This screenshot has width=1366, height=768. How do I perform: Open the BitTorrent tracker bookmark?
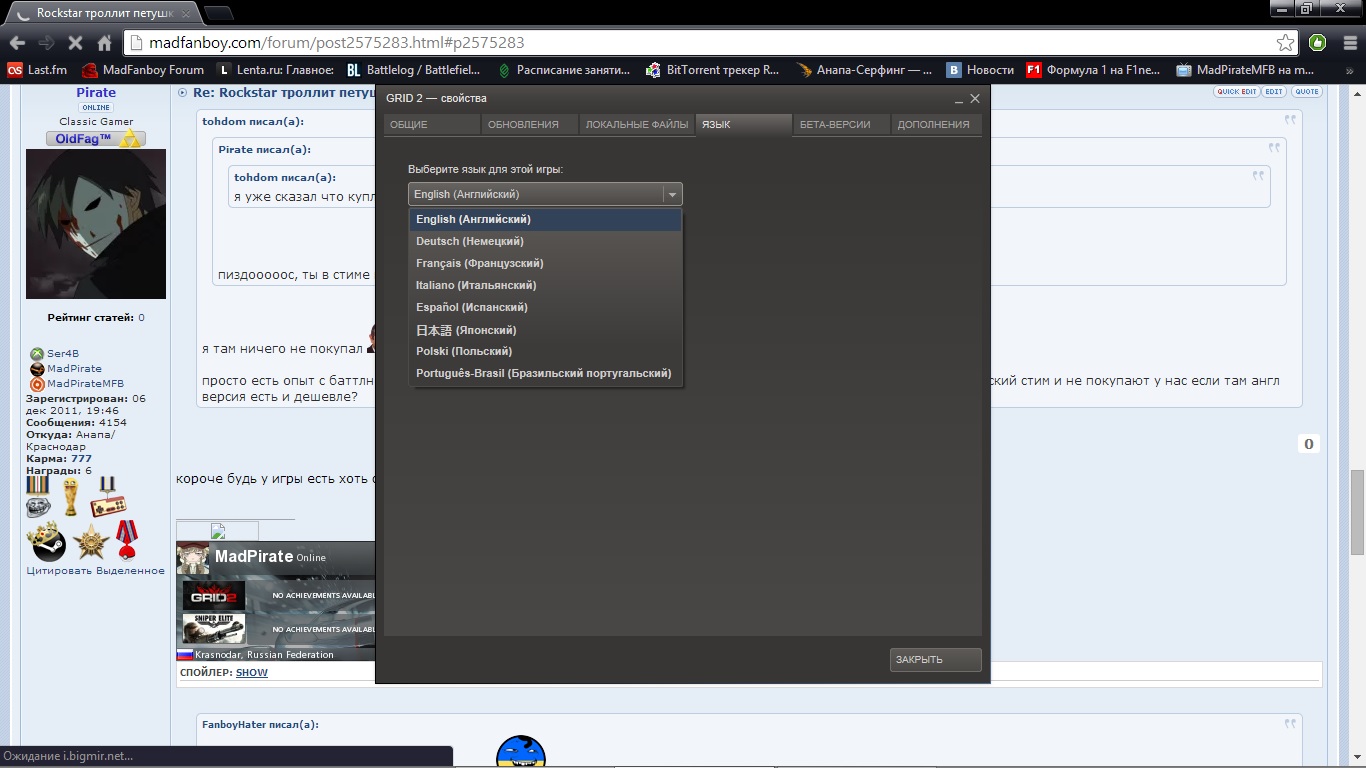click(x=712, y=70)
